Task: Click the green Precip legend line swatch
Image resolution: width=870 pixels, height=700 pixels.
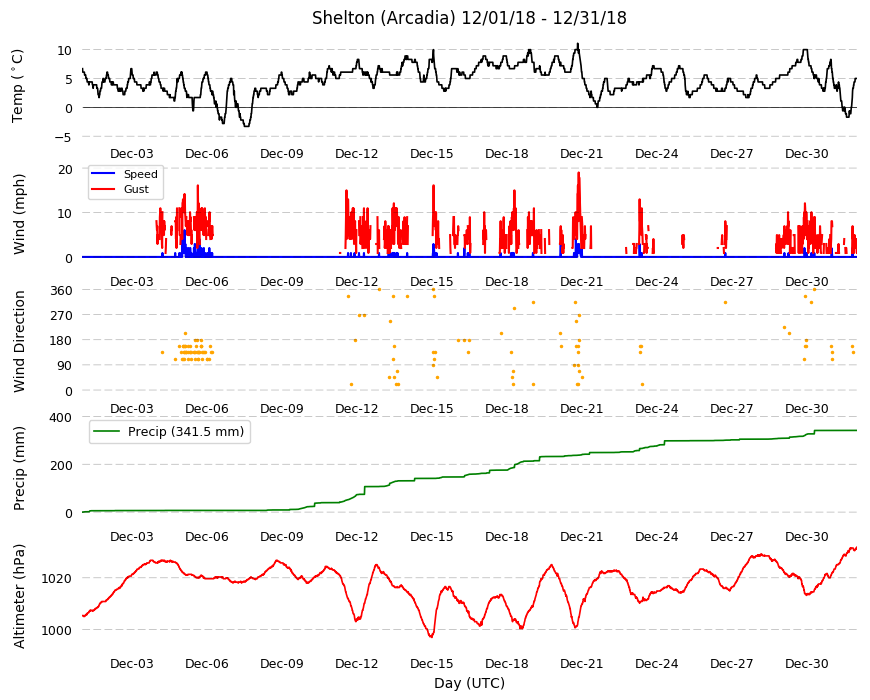Action: (107, 432)
